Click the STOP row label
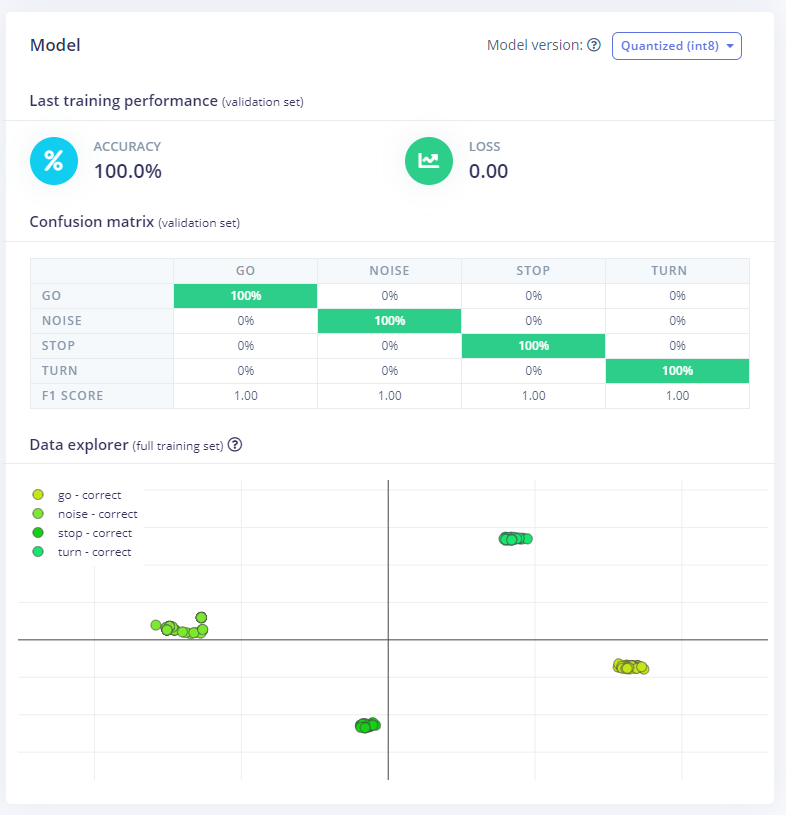This screenshot has height=815, width=786. (58, 346)
